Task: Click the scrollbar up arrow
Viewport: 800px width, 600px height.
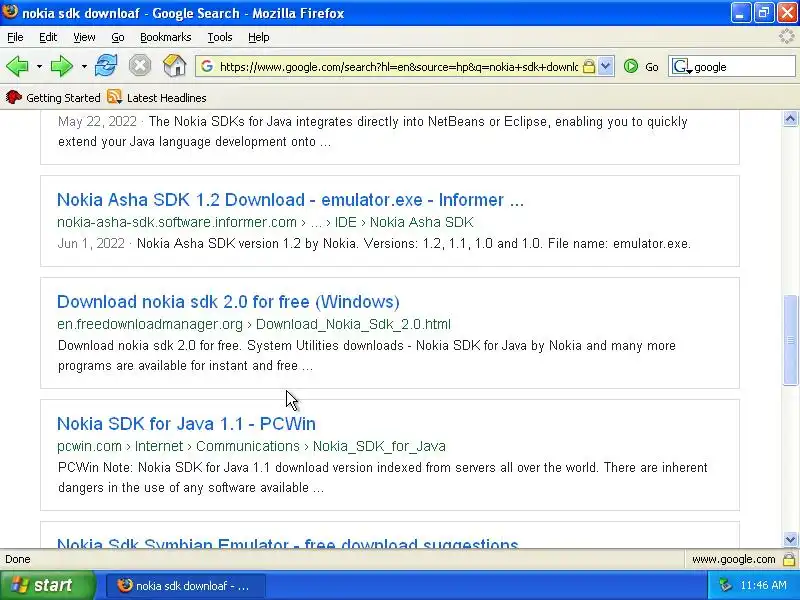Action: (x=790, y=119)
